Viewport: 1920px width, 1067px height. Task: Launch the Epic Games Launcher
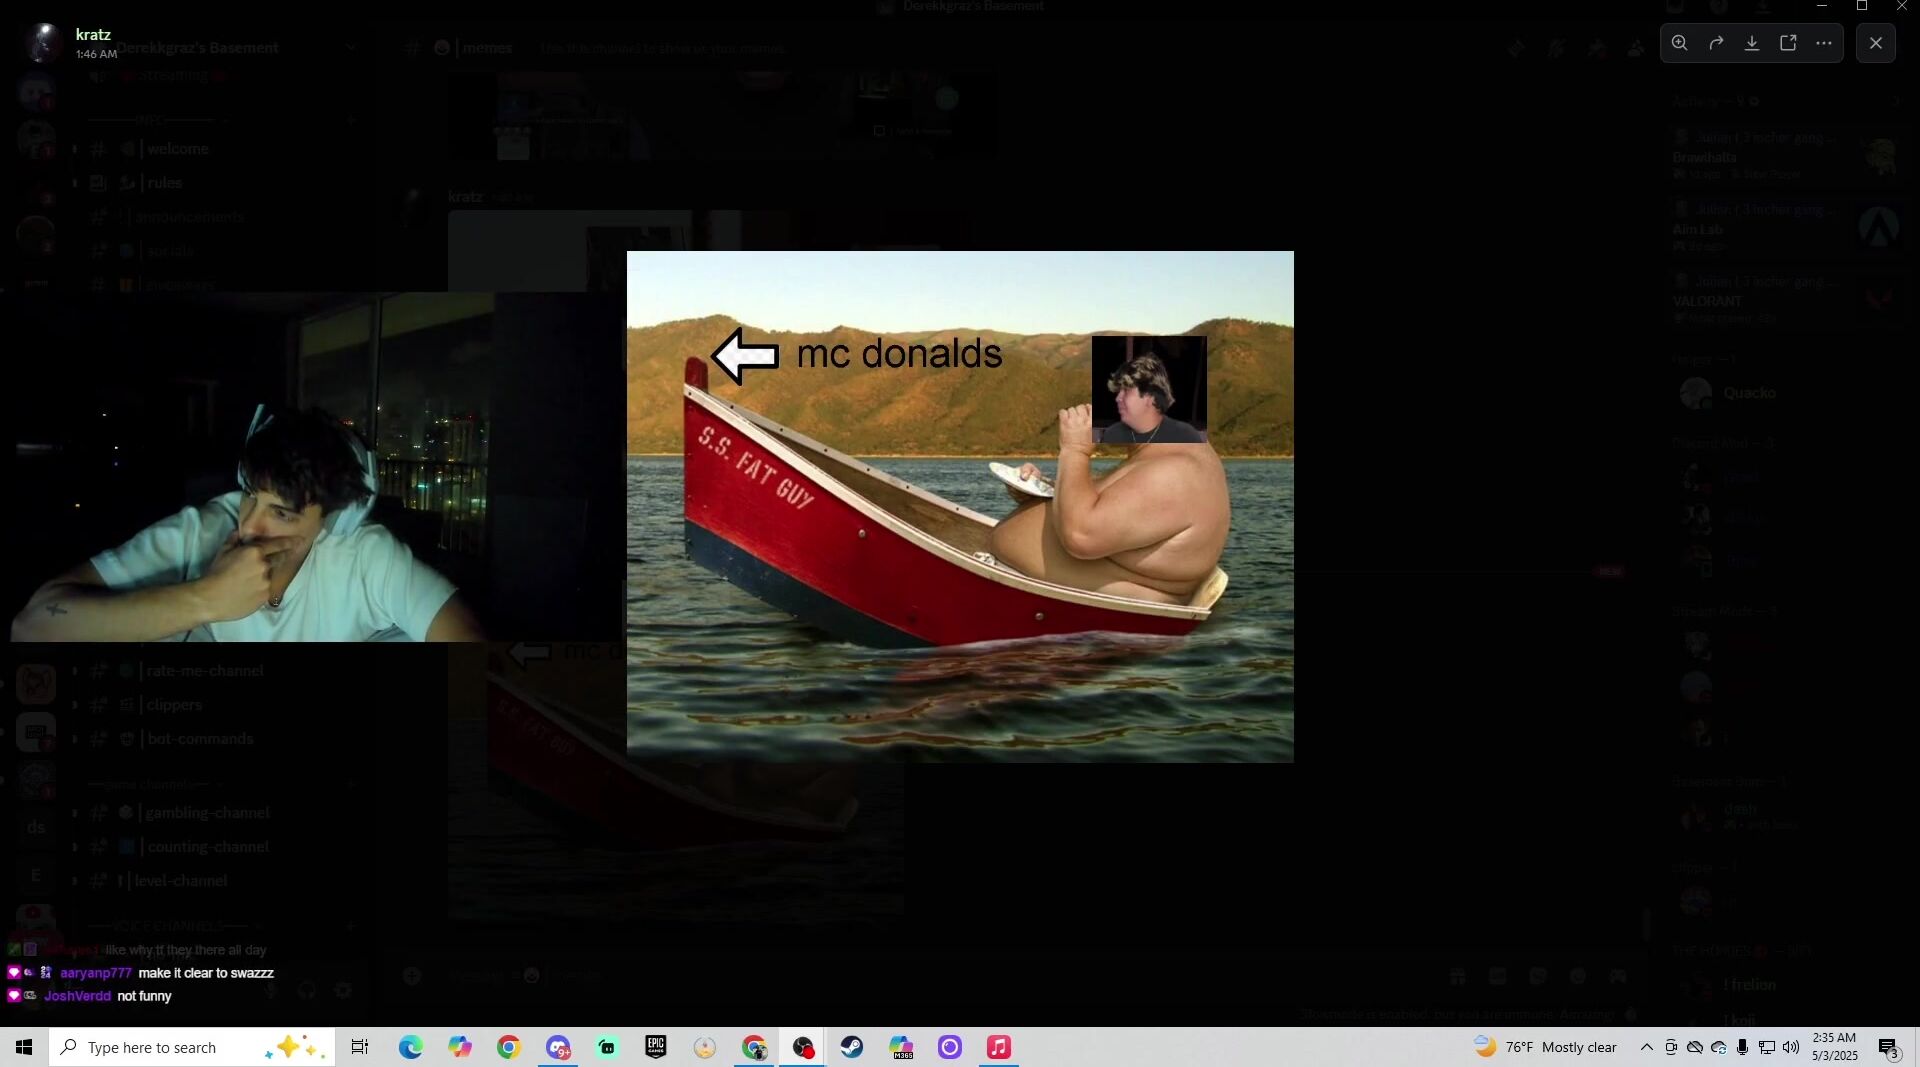tap(656, 1047)
